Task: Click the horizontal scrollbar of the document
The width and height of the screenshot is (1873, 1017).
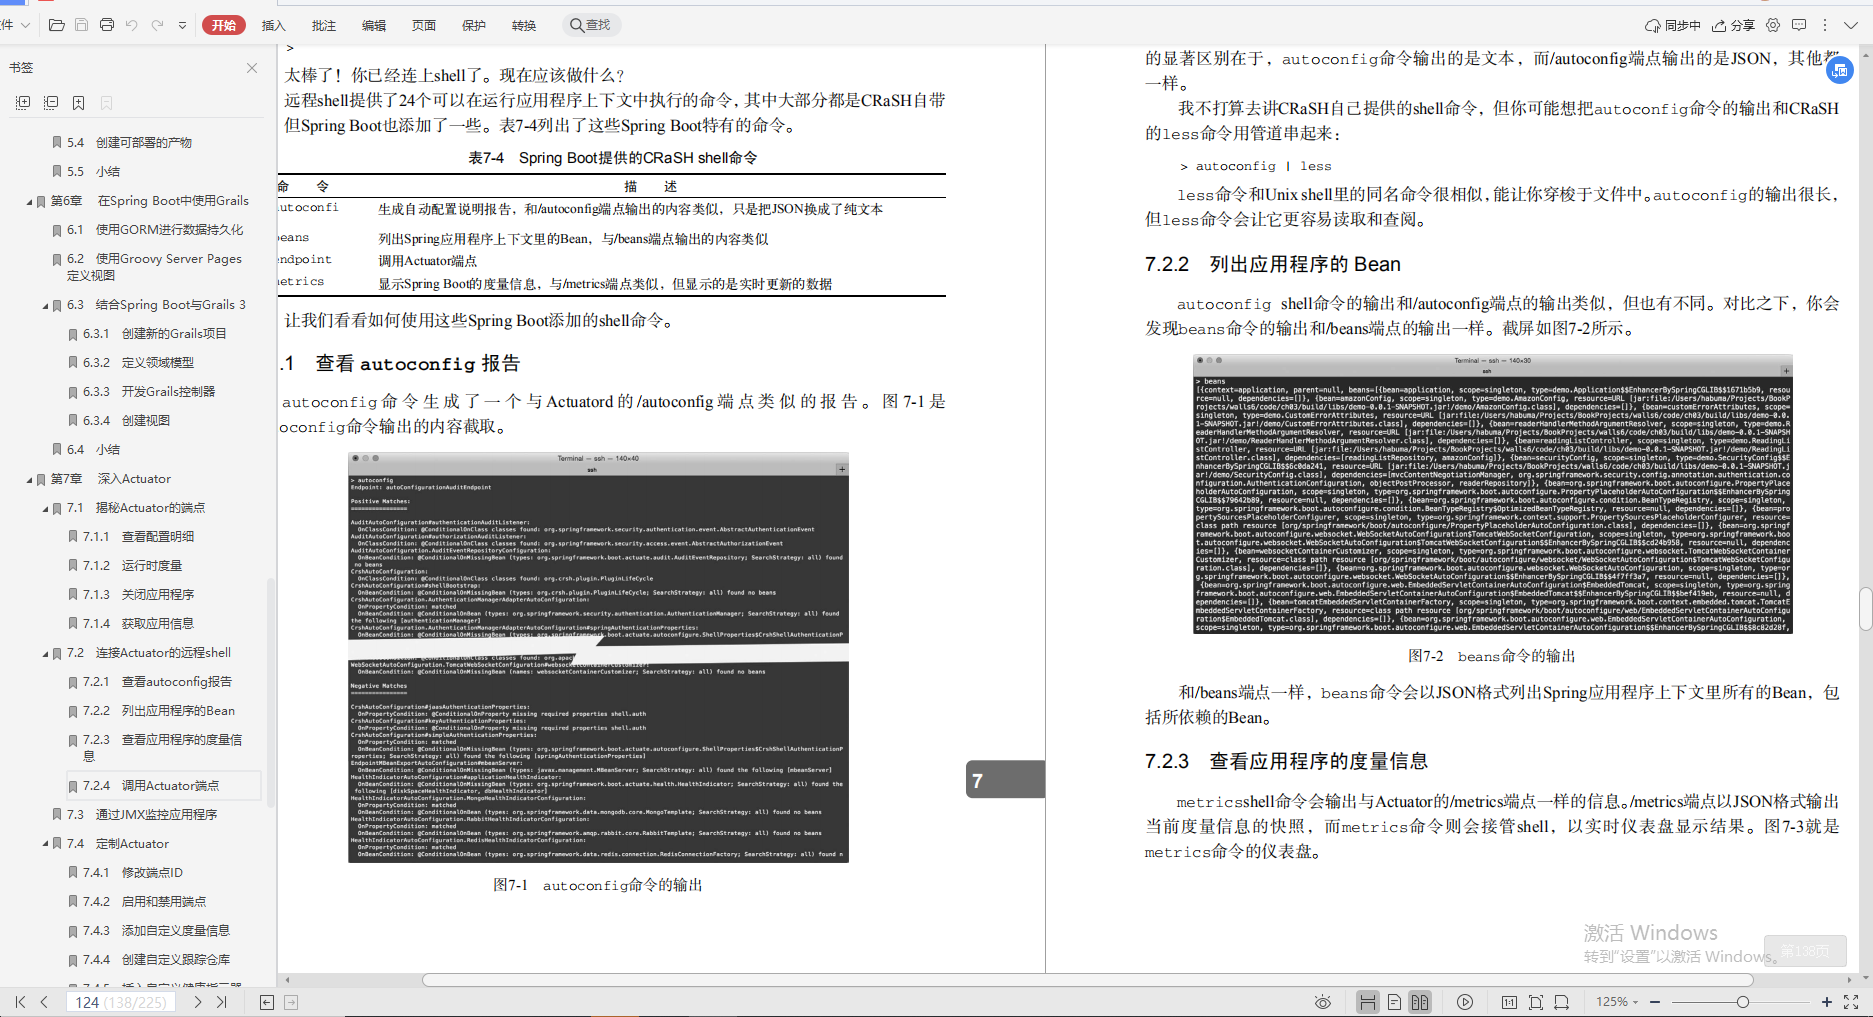Action: [x=1088, y=980]
